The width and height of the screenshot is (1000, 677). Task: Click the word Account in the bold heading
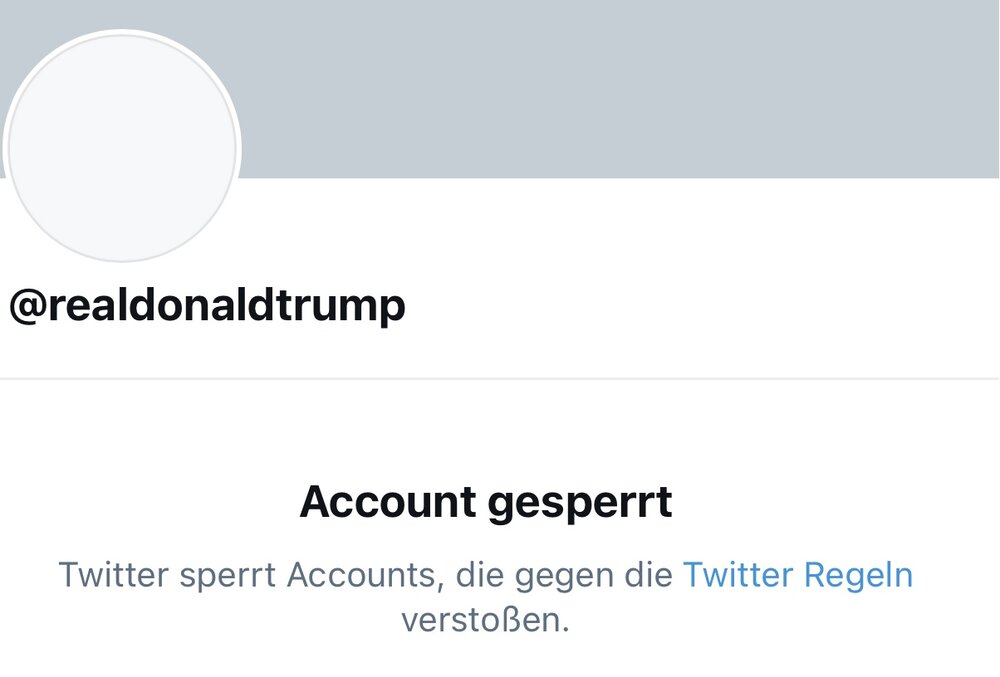tap(388, 501)
